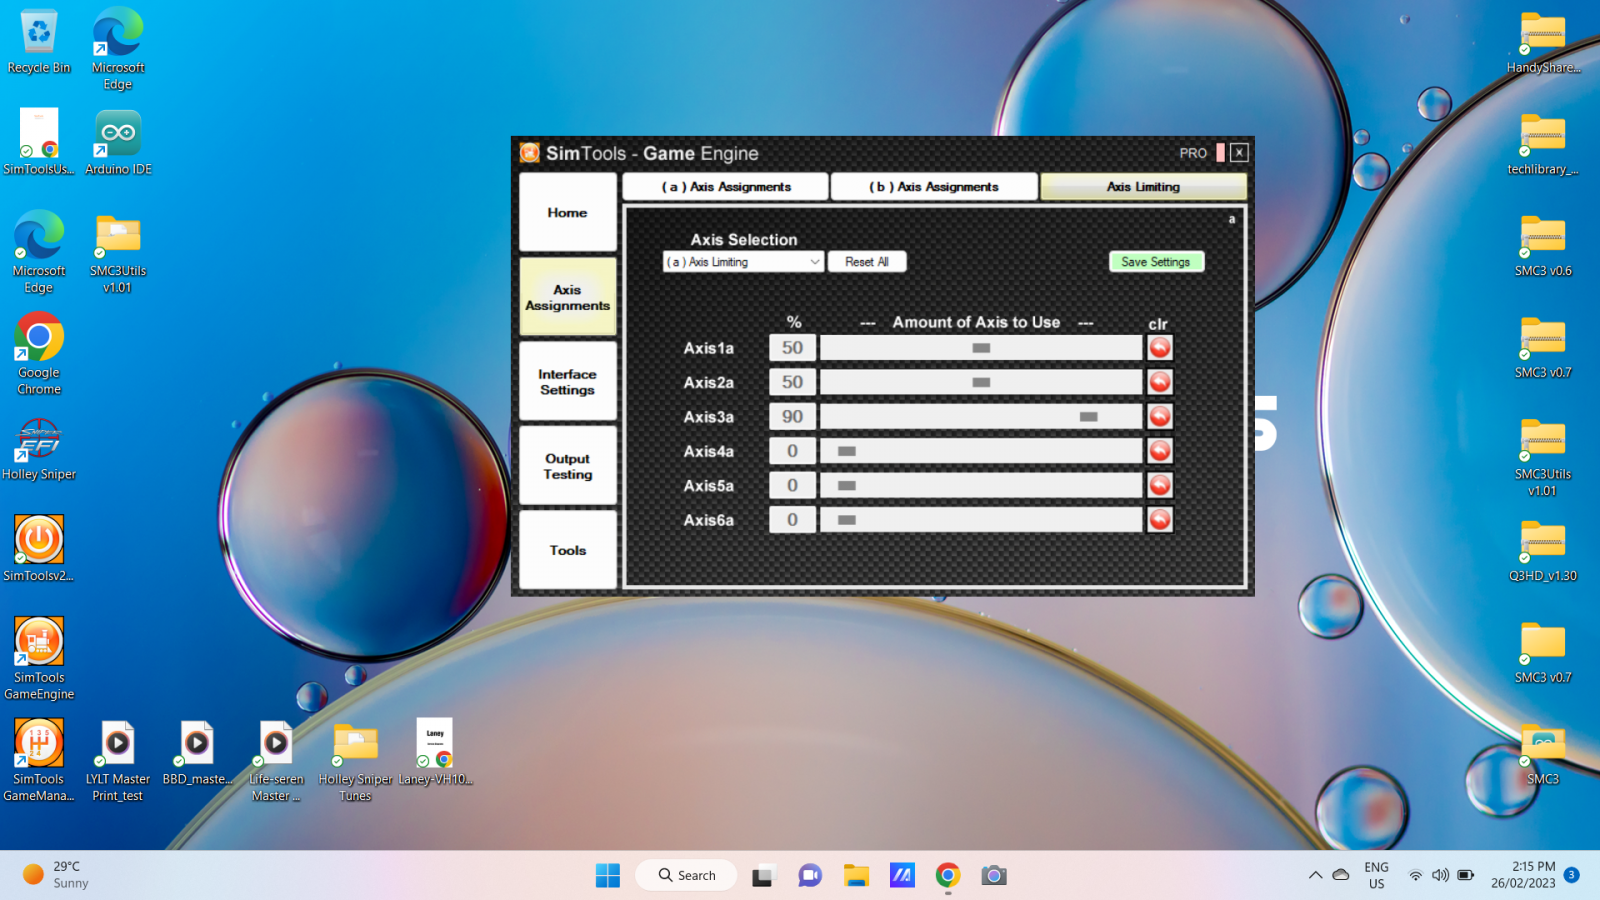Open the SimTools GameManager desktop shortcut
The height and width of the screenshot is (900, 1600).
39,761
